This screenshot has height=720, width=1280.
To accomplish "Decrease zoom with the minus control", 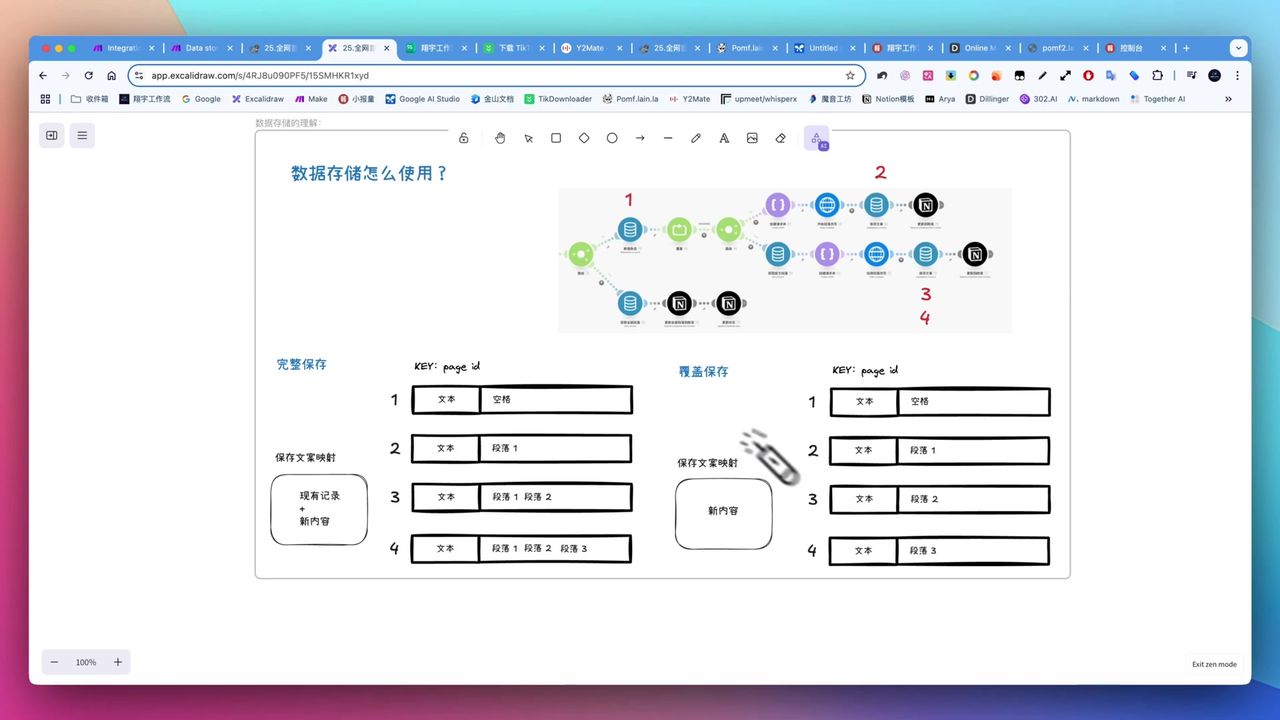I will [x=54, y=662].
